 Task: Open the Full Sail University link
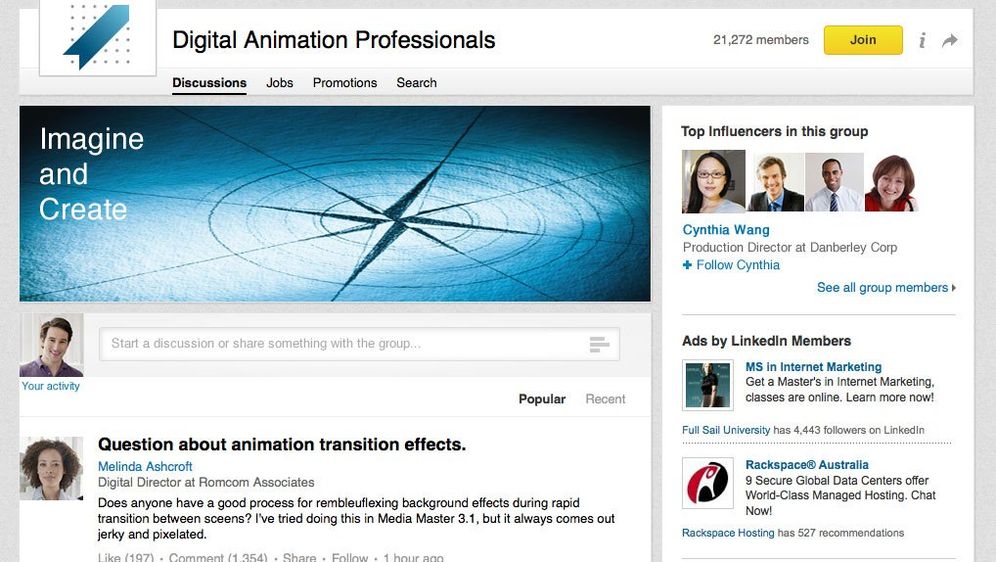[726, 430]
